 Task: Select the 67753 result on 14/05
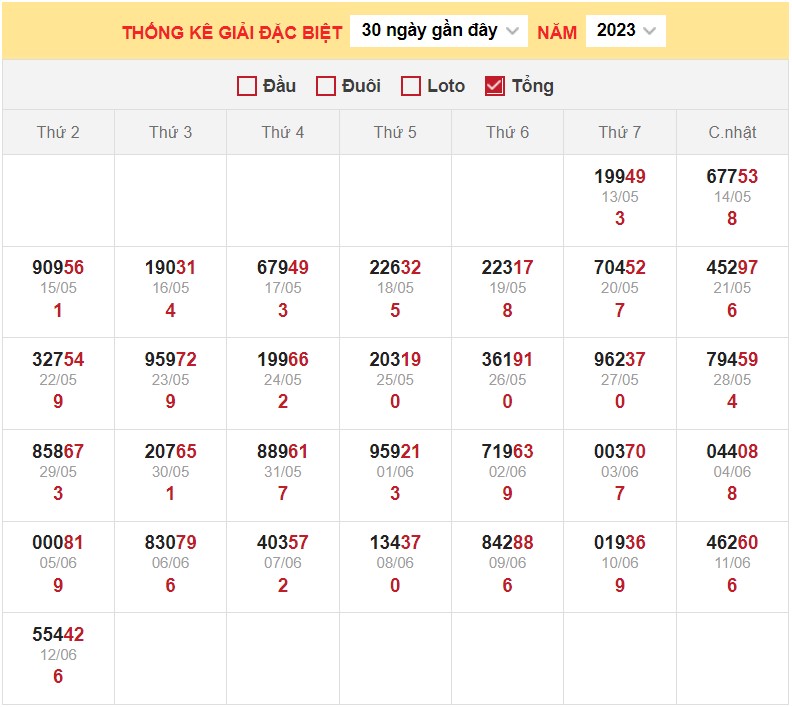click(x=732, y=177)
